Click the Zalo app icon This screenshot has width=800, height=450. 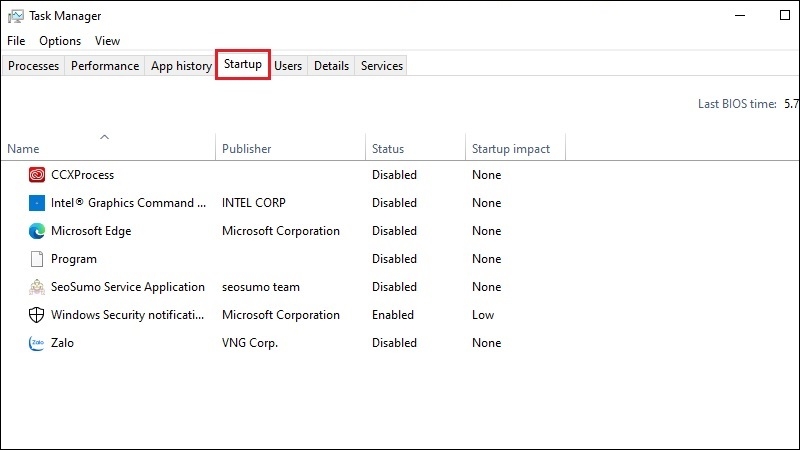pyautogui.click(x=37, y=343)
